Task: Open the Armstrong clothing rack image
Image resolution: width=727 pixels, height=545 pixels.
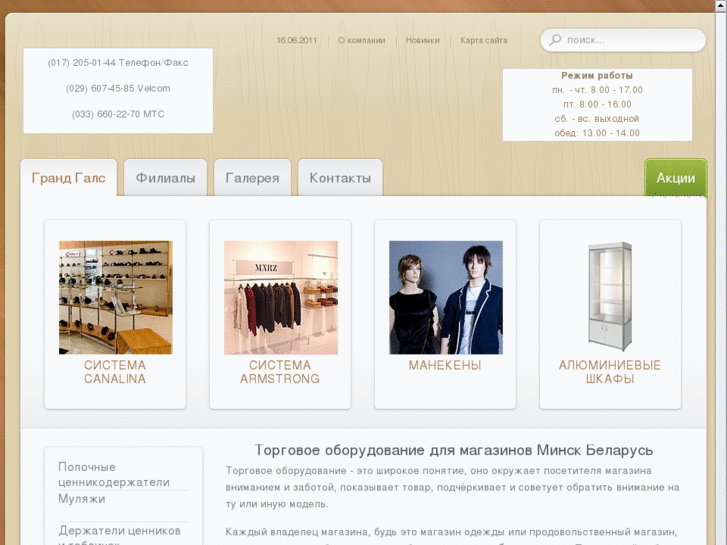Action: tap(281, 297)
